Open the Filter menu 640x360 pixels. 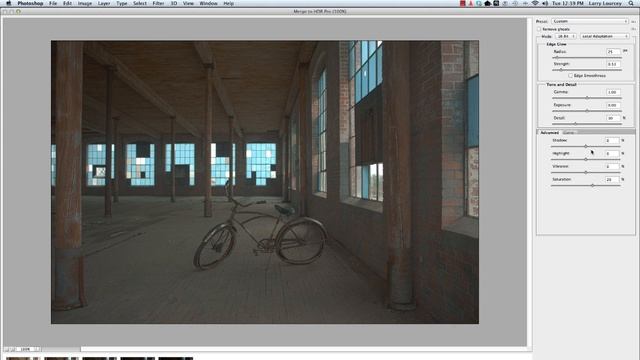pos(158,3)
